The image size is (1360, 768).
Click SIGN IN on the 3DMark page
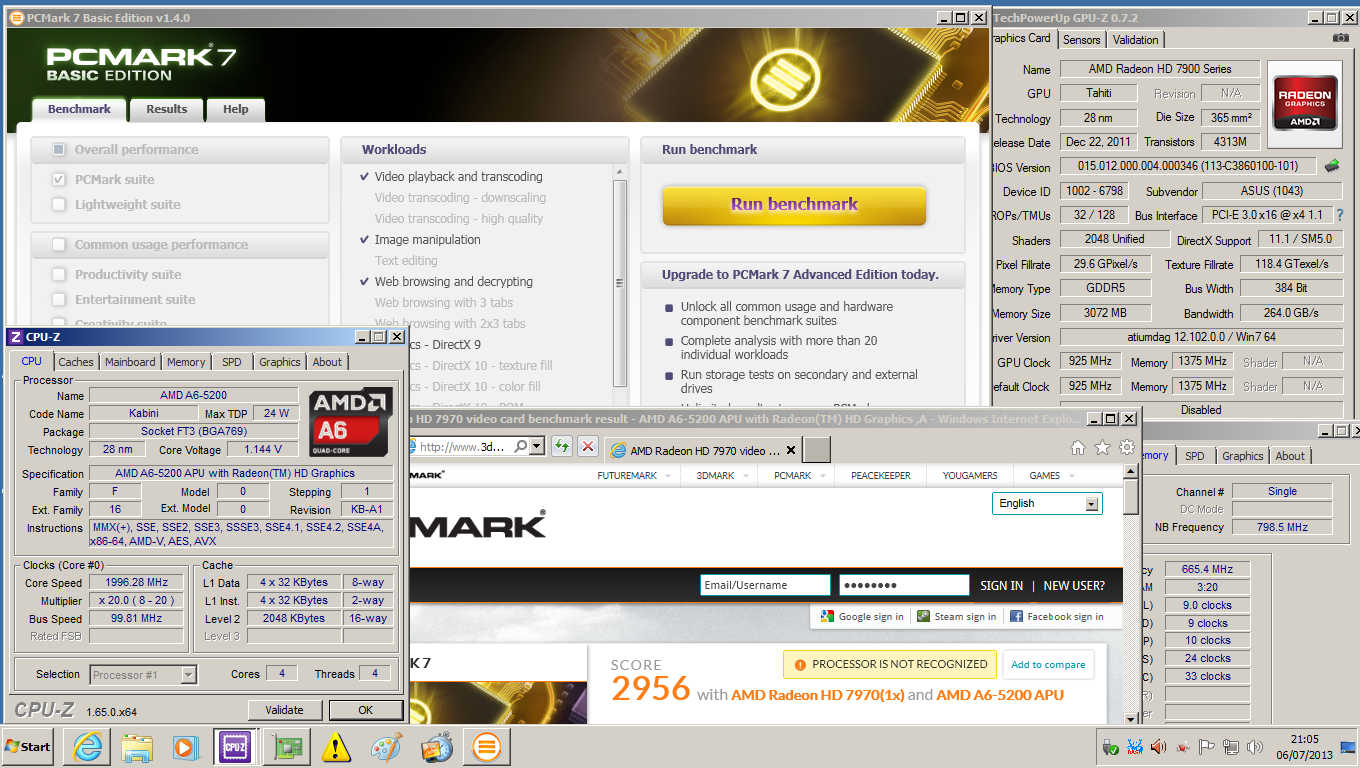1001,586
